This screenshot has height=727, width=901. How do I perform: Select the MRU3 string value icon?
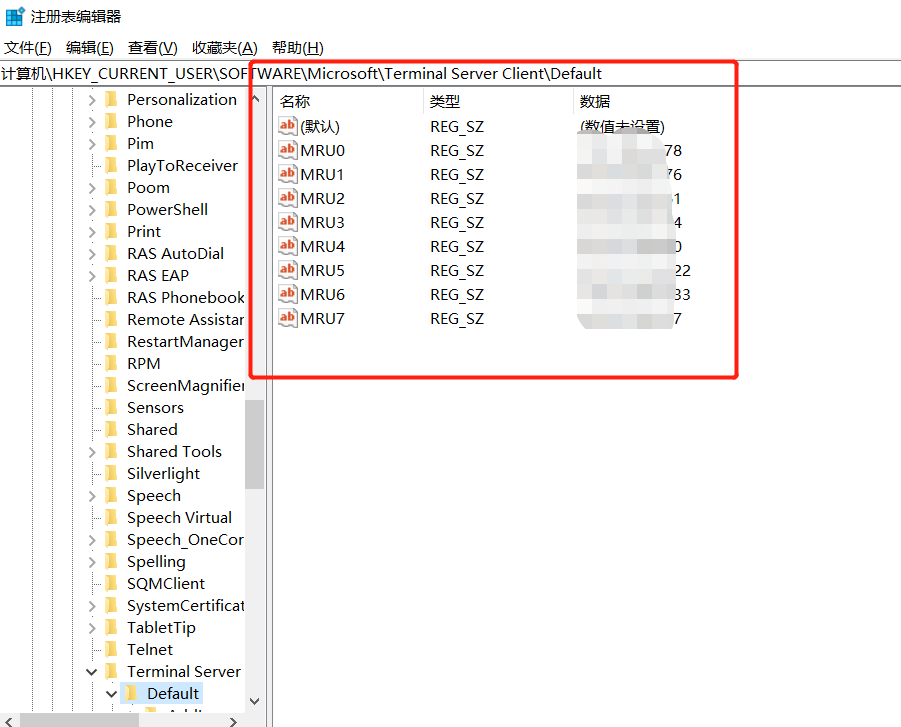[287, 222]
